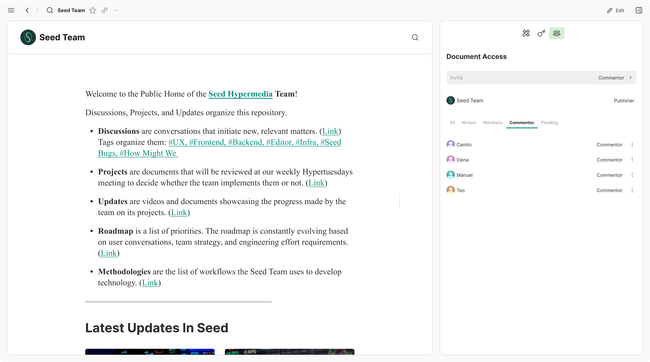Image resolution: width=650 pixels, height=362 pixels.
Task: Open options menu for Teo
Action: 632,190
